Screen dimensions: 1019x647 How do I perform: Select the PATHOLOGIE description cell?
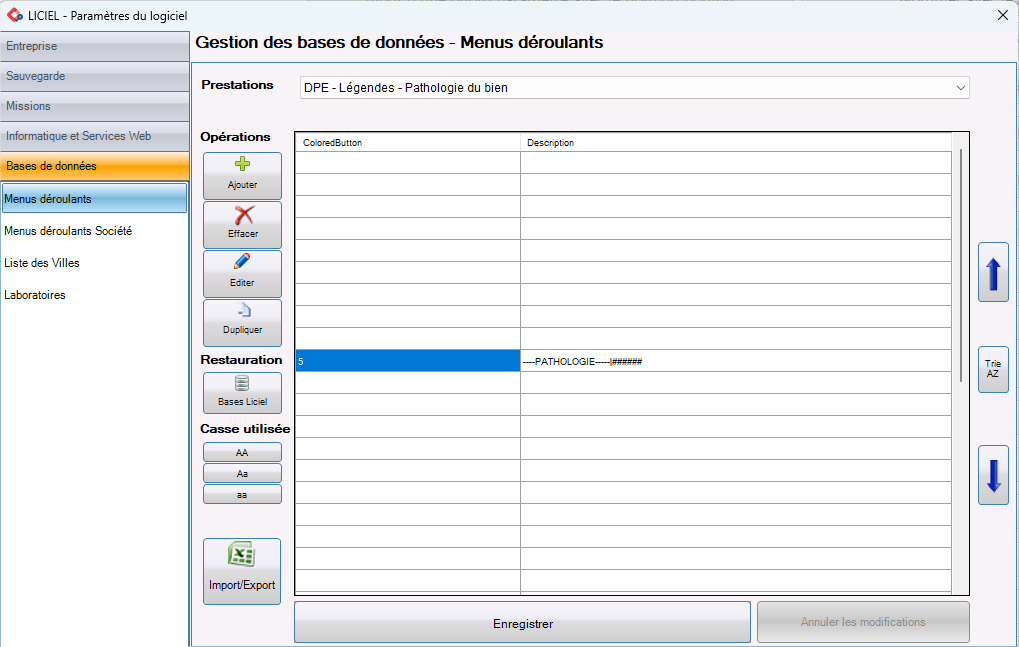tap(735, 361)
